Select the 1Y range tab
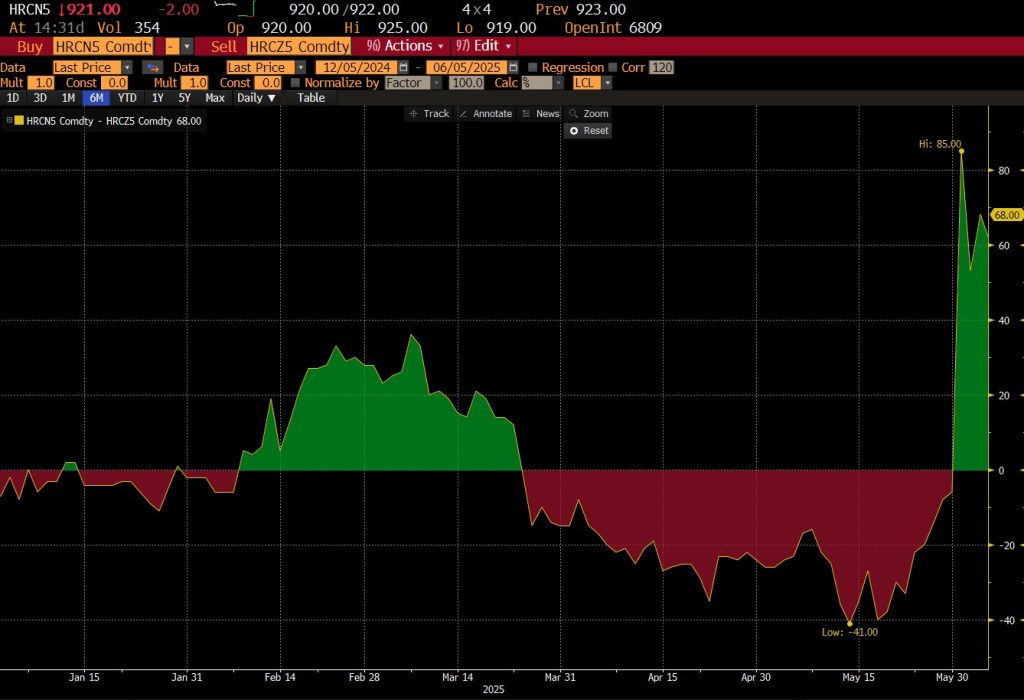 click(x=157, y=98)
